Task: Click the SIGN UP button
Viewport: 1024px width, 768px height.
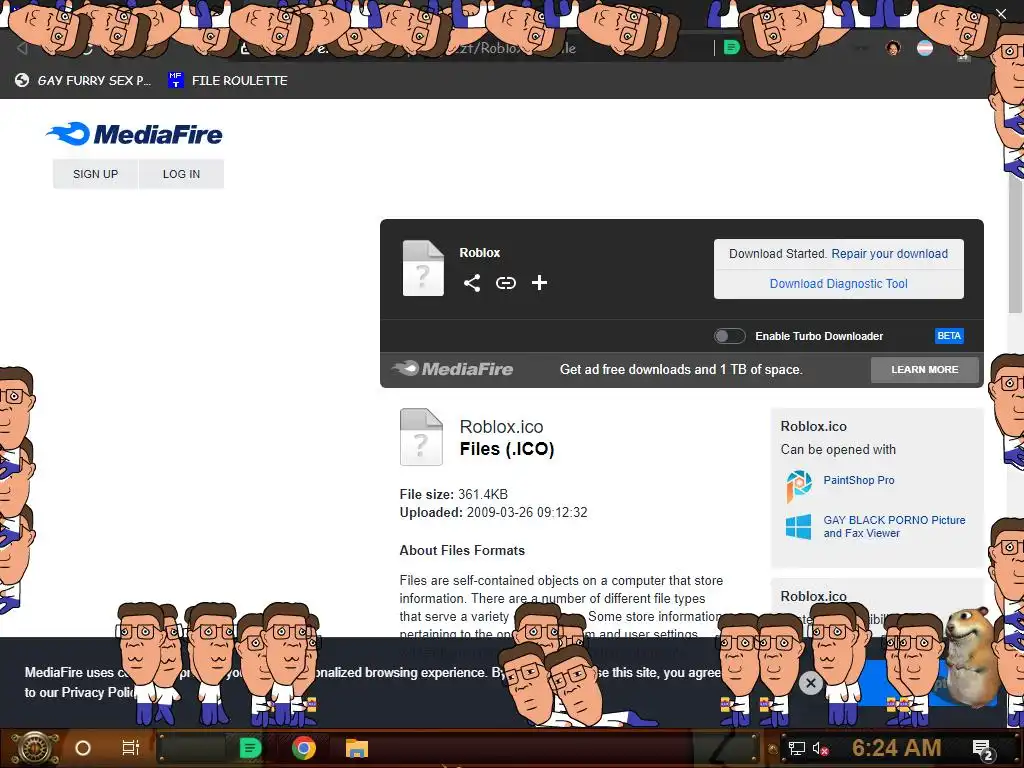Action: coord(95,174)
